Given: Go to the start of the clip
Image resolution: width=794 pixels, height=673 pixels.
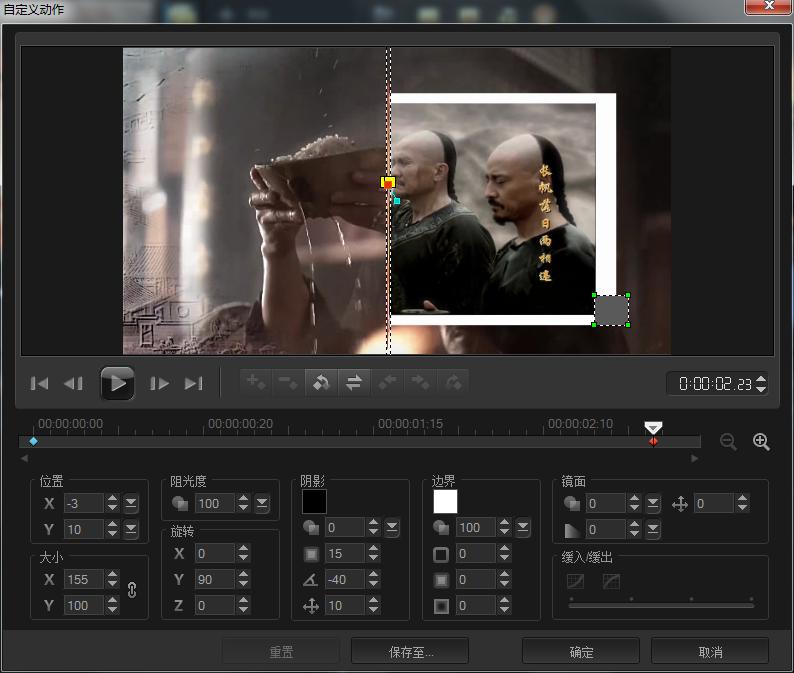Looking at the screenshot, I should 39,383.
